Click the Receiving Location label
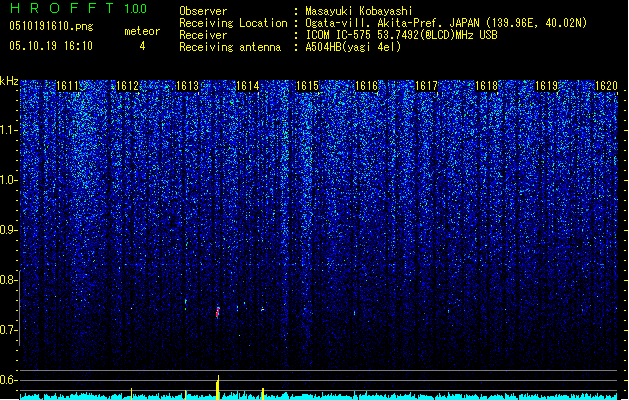 click(x=233, y=23)
